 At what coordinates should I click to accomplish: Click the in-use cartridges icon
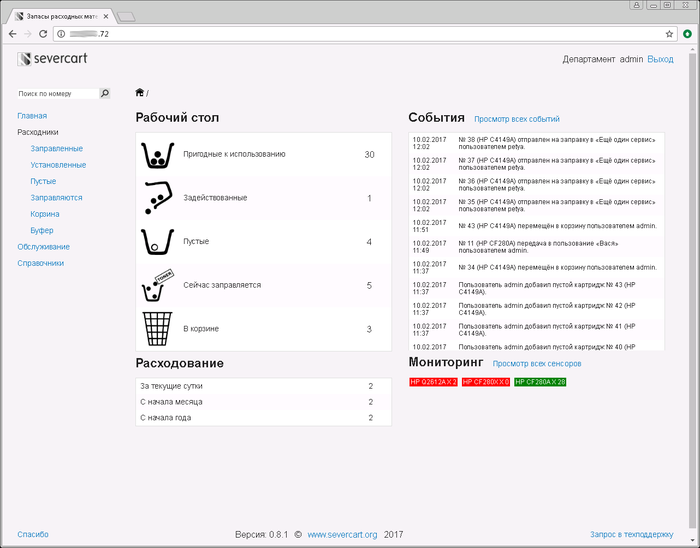155,197
